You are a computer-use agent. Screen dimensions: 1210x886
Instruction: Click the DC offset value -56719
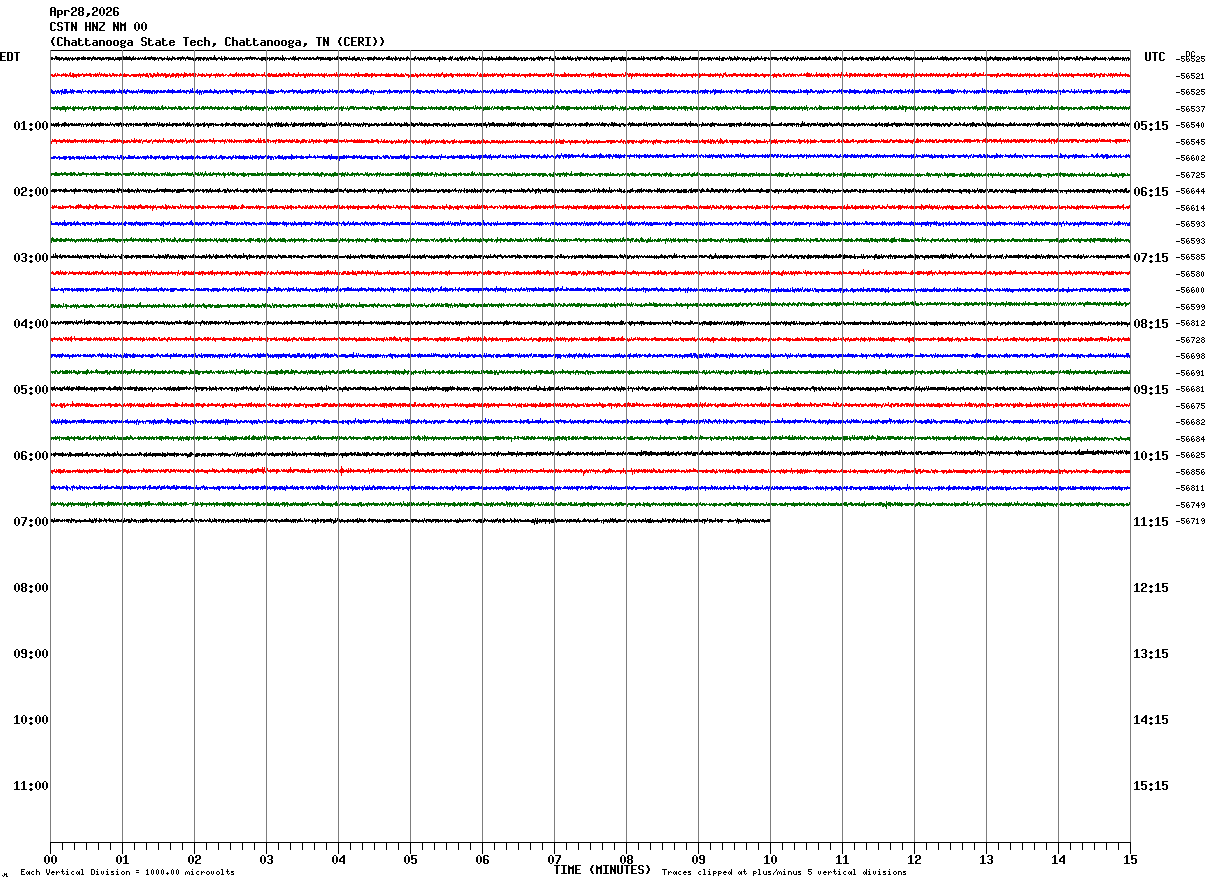pos(1191,521)
